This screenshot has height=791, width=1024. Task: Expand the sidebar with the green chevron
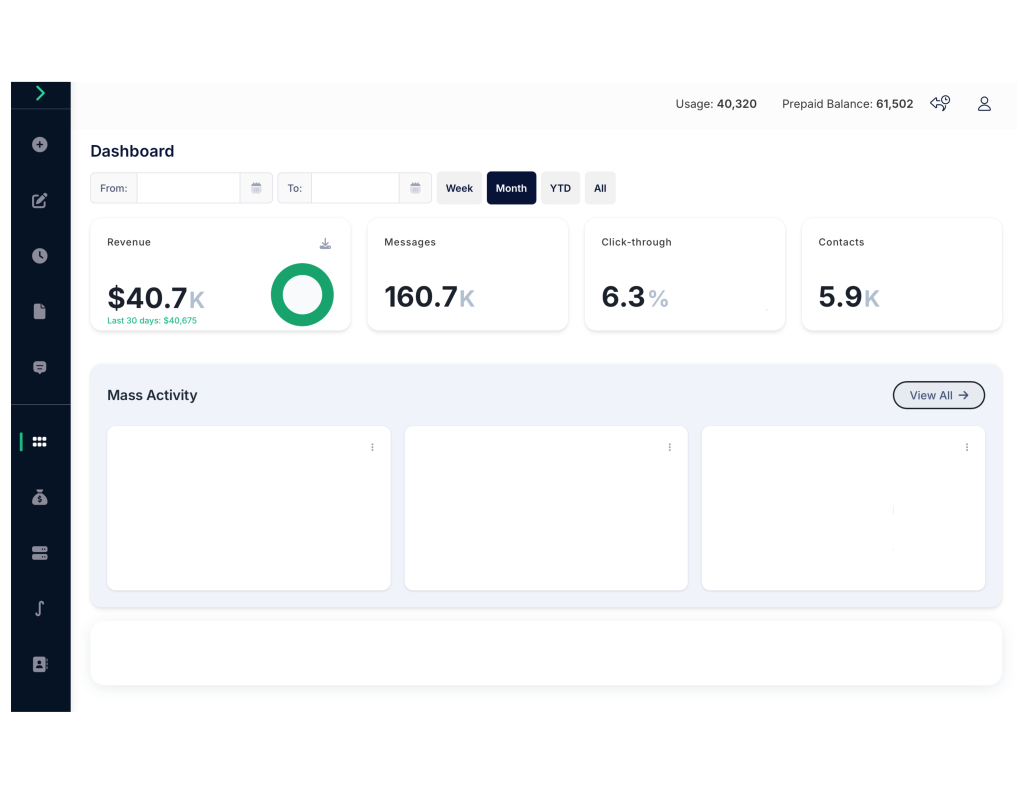click(x=40, y=93)
